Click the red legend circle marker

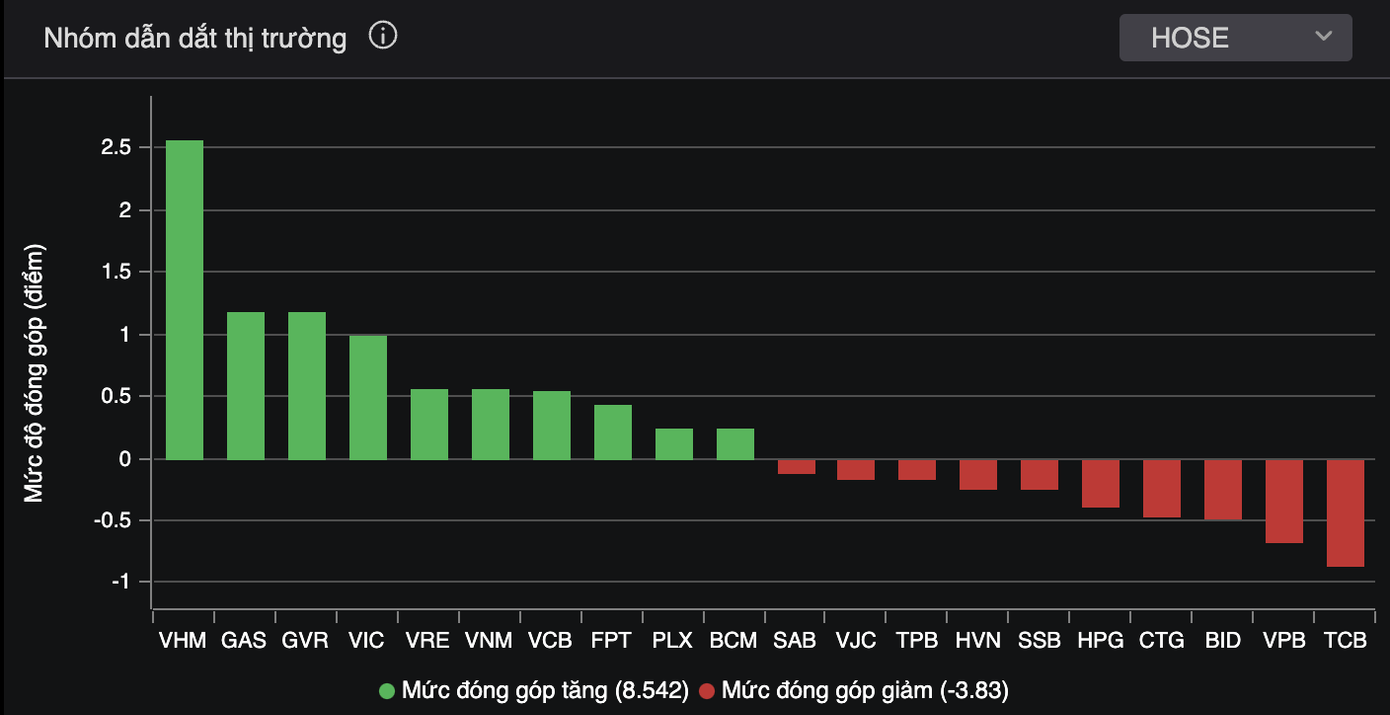pos(708,691)
